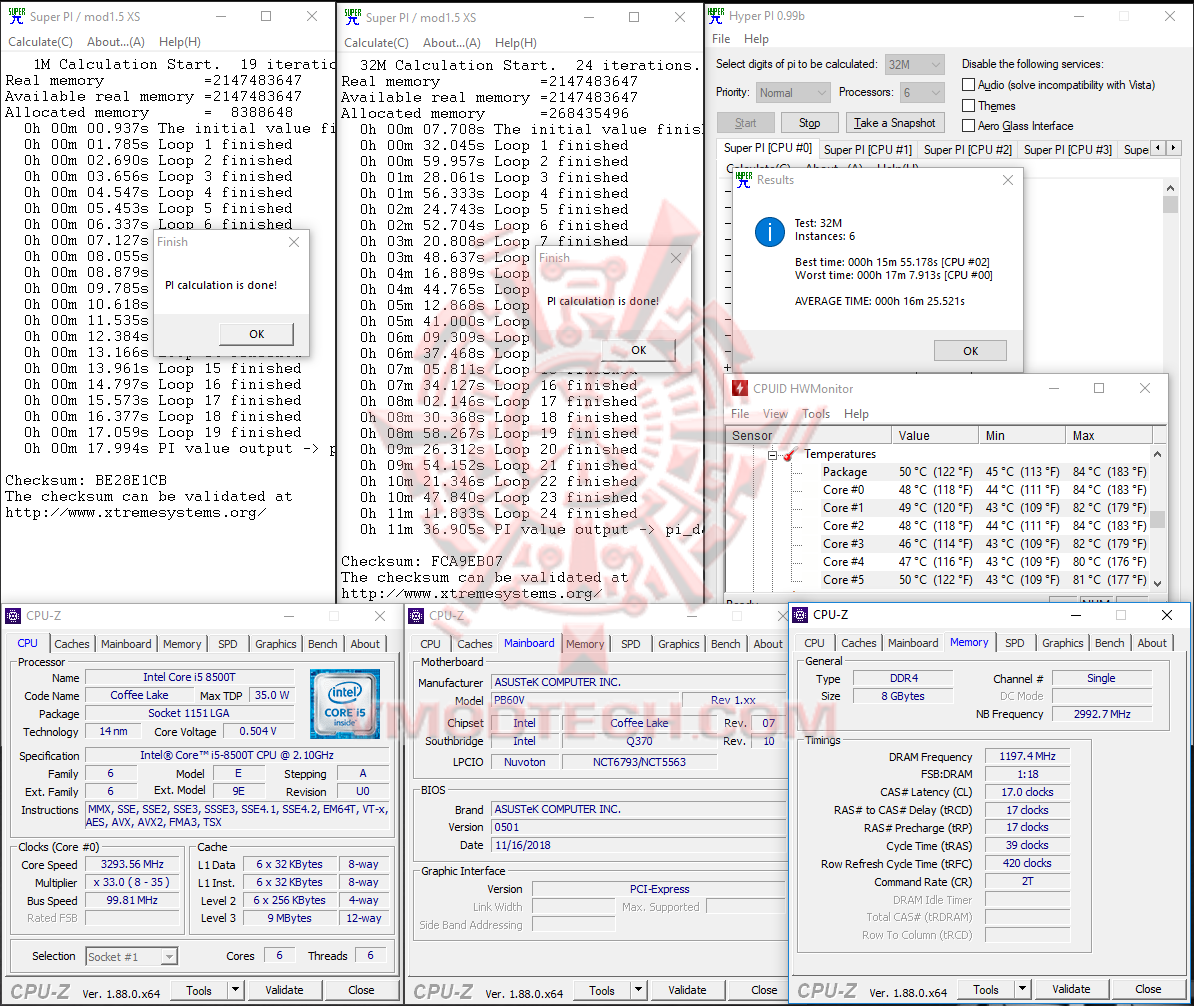Switch to Graphics tab in CPU-Z CPU window
Viewport: 1194px width, 1006px height.
pos(276,644)
